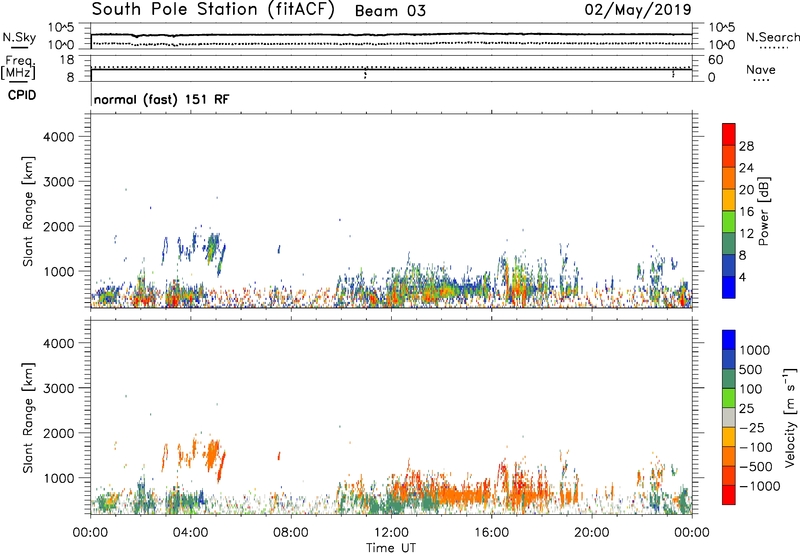Image resolution: width=800 pixels, height=554 pixels.
Task: Click the text 'normal (fast) 151 RF'
Action: pos(162,99)
